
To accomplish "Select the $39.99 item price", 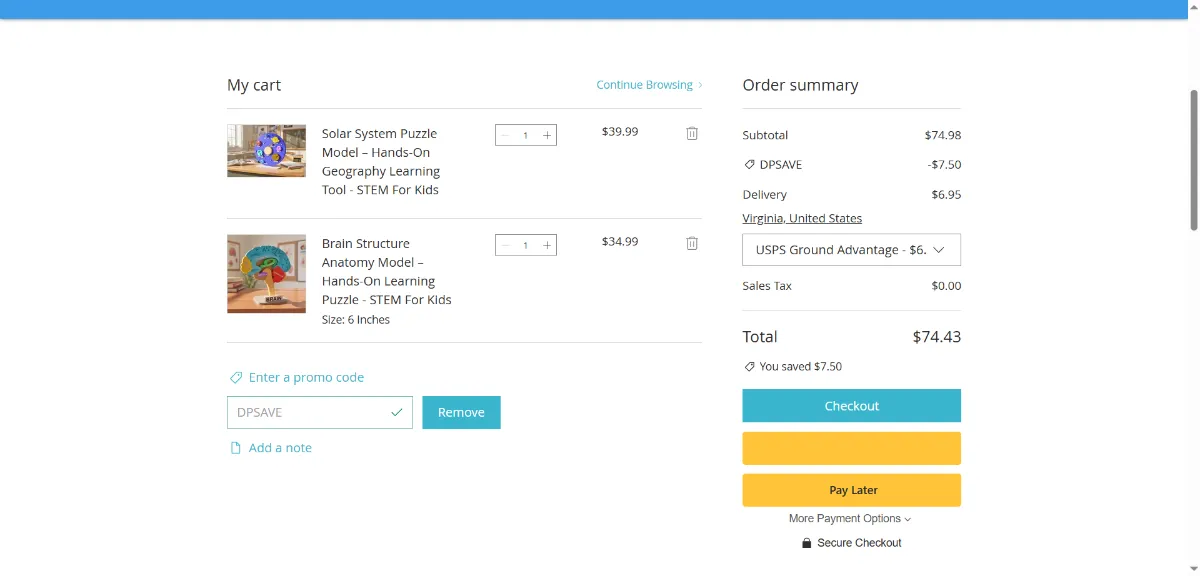I will [620, 131].
